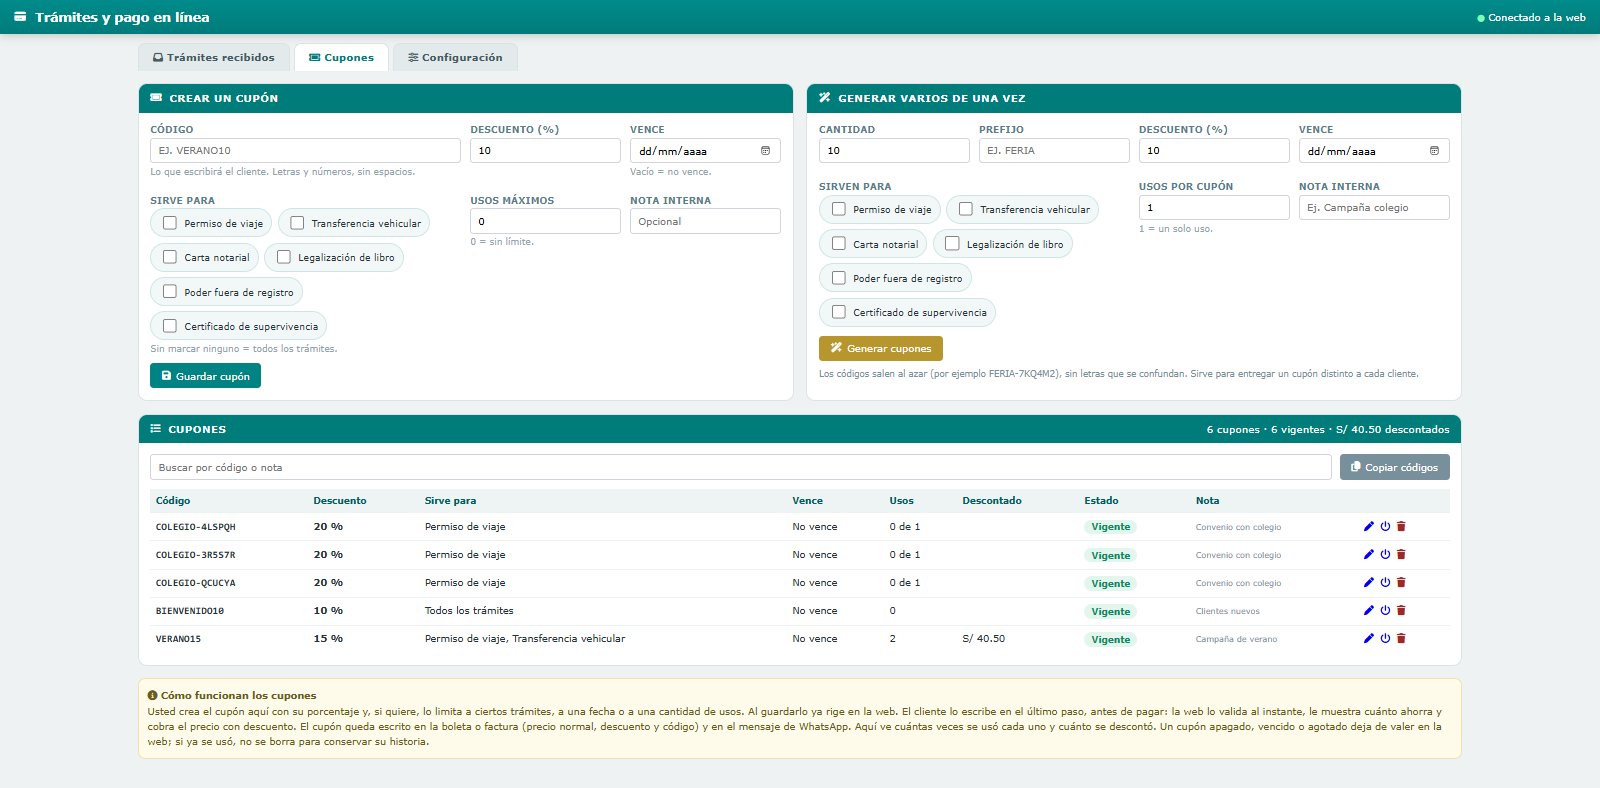The width and height of the screenshot is (1600, 788).
Task: Open the date picker in Crear un cupón Vence field
Action: pyautogui.click(x=765, y=151)
